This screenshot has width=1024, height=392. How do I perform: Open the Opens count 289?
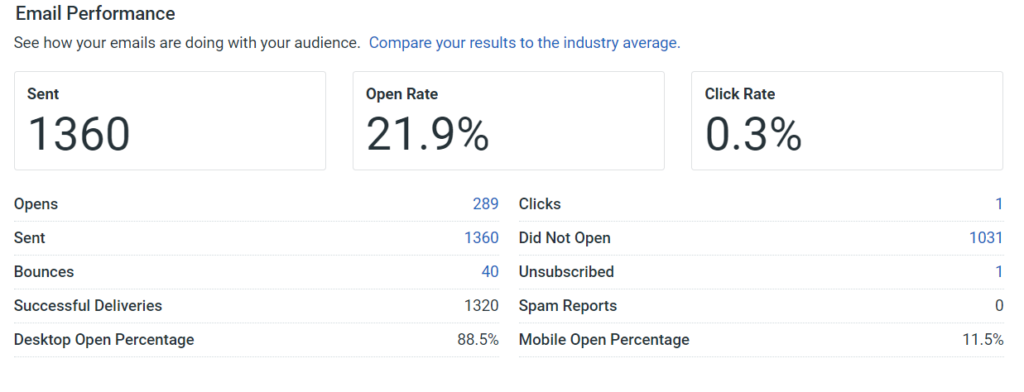(x=485, y=204)
